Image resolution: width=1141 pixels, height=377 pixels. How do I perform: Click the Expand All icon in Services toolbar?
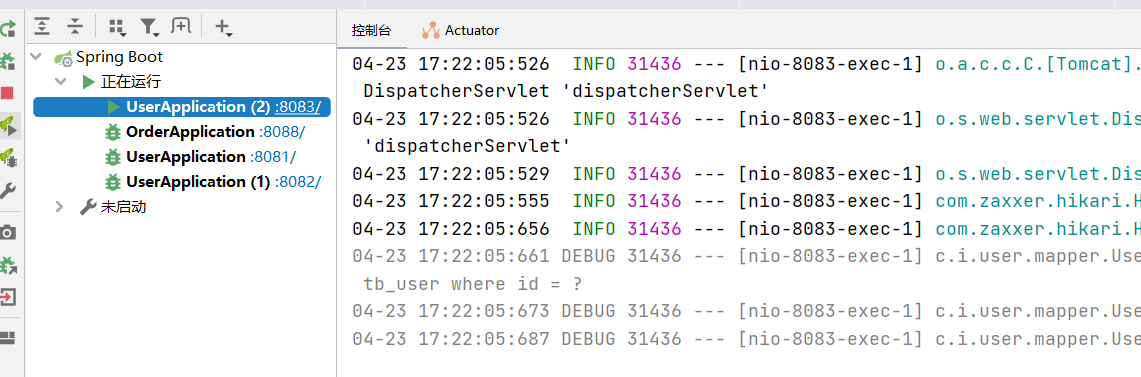point(43,27)
